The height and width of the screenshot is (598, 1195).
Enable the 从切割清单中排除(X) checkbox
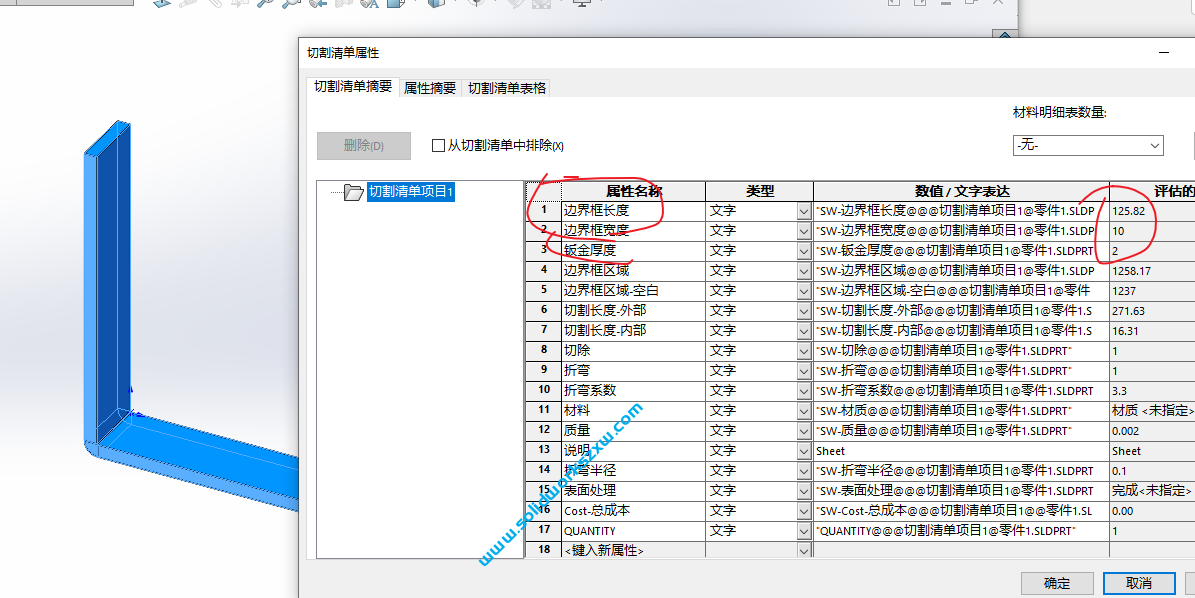437,145
